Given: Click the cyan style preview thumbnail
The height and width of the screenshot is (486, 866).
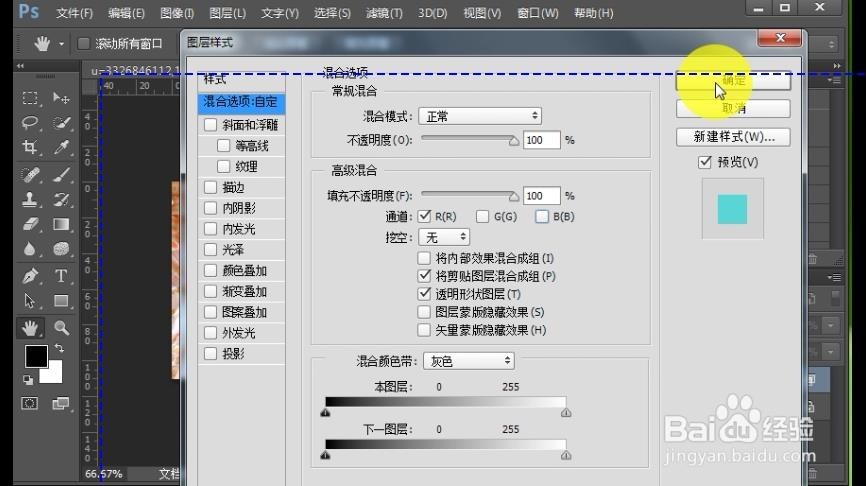Looking at the screenshot, I should (x=732, y=209).
